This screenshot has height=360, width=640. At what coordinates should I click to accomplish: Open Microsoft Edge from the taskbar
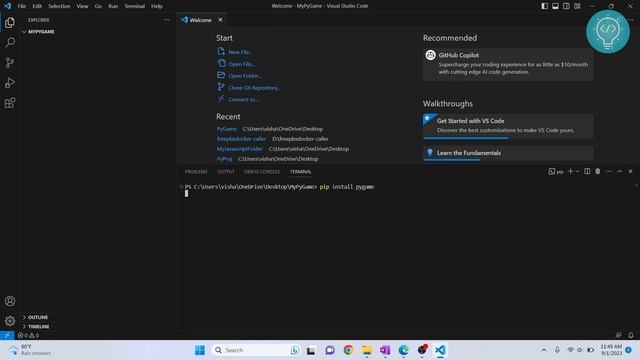coord(403,350)
